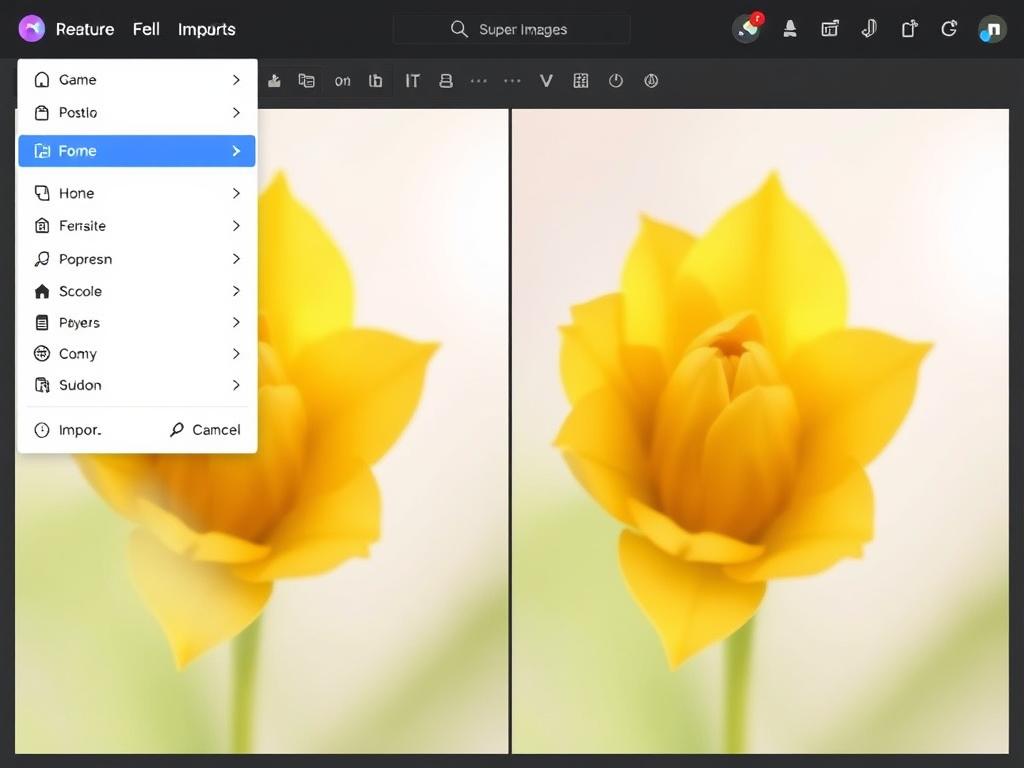Click the grid table icon in the toolbar
This screenshot has width=1024, height=768.
tap(581, 80)
